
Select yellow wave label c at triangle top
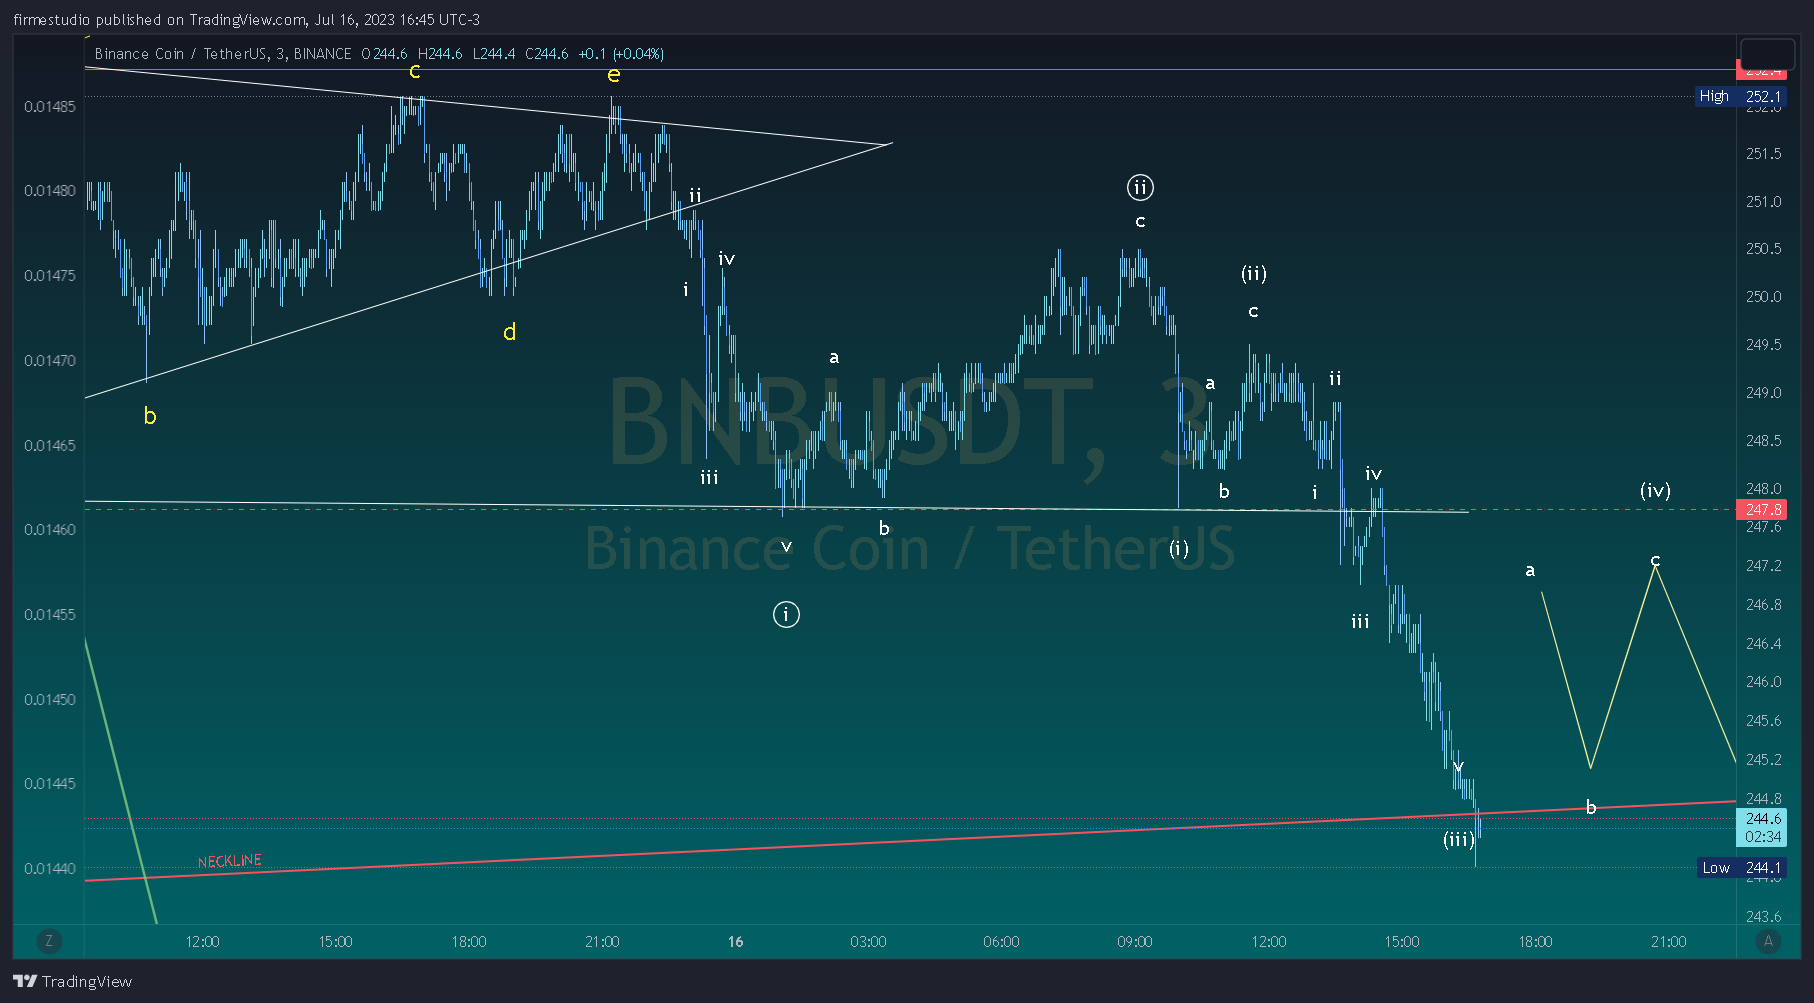(415, 71)
